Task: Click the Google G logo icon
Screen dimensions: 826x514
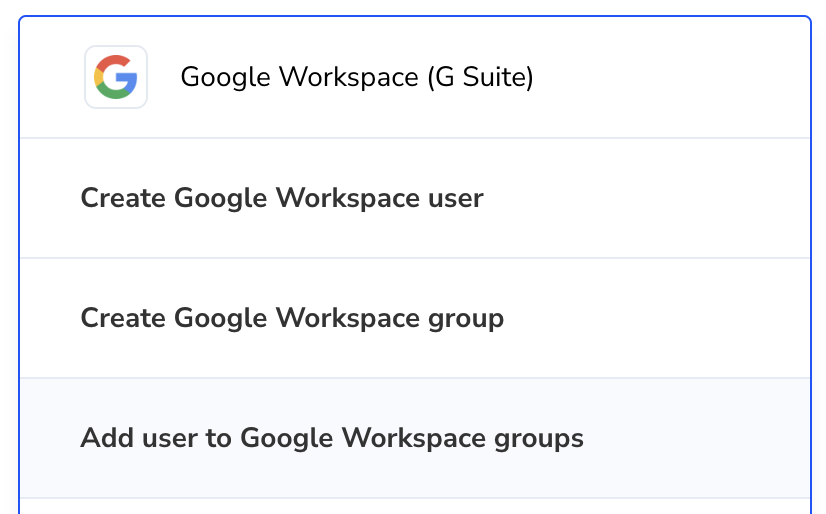Action: point(116,77)
